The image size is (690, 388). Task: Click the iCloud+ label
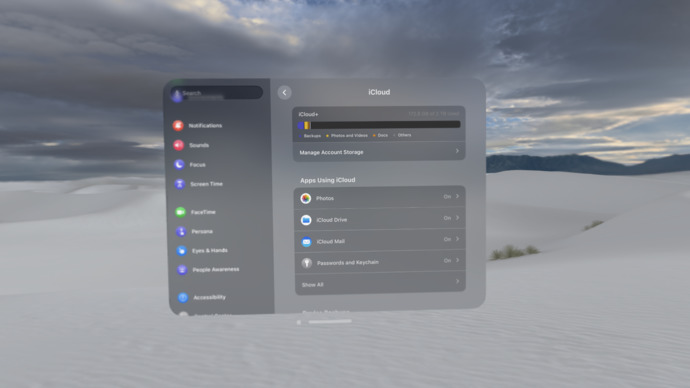[x=308, y=114]
